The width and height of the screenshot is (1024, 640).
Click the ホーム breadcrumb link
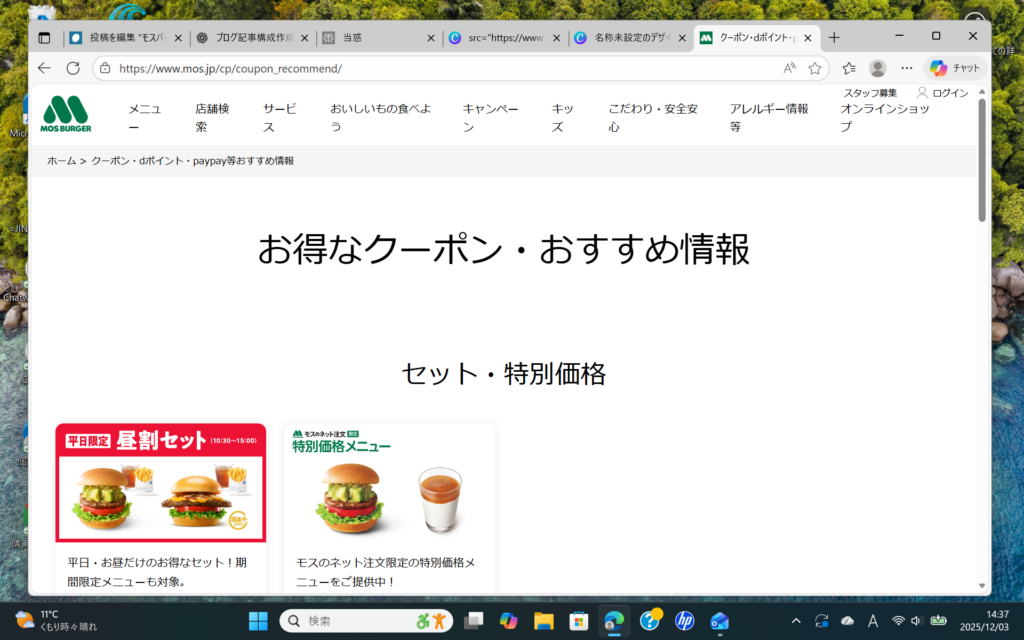[61, 160]
